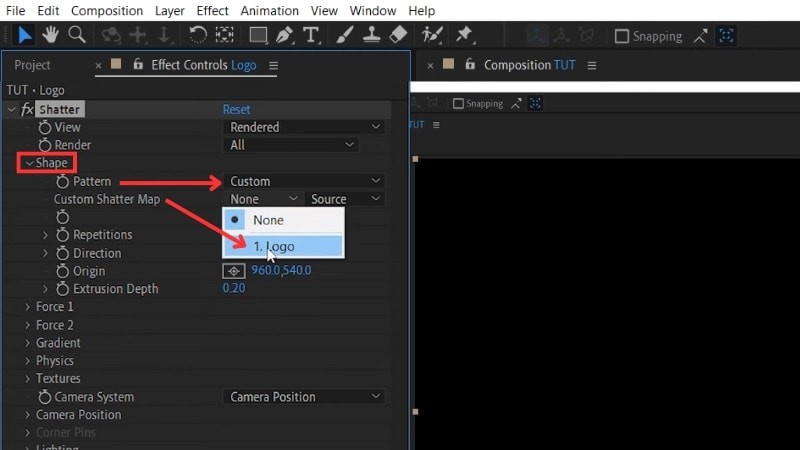This screenshot has height=450, width=800.
Task: Choose '1. Logo' from the layer list
Action: pyautogui.click(x=283, y=246)
